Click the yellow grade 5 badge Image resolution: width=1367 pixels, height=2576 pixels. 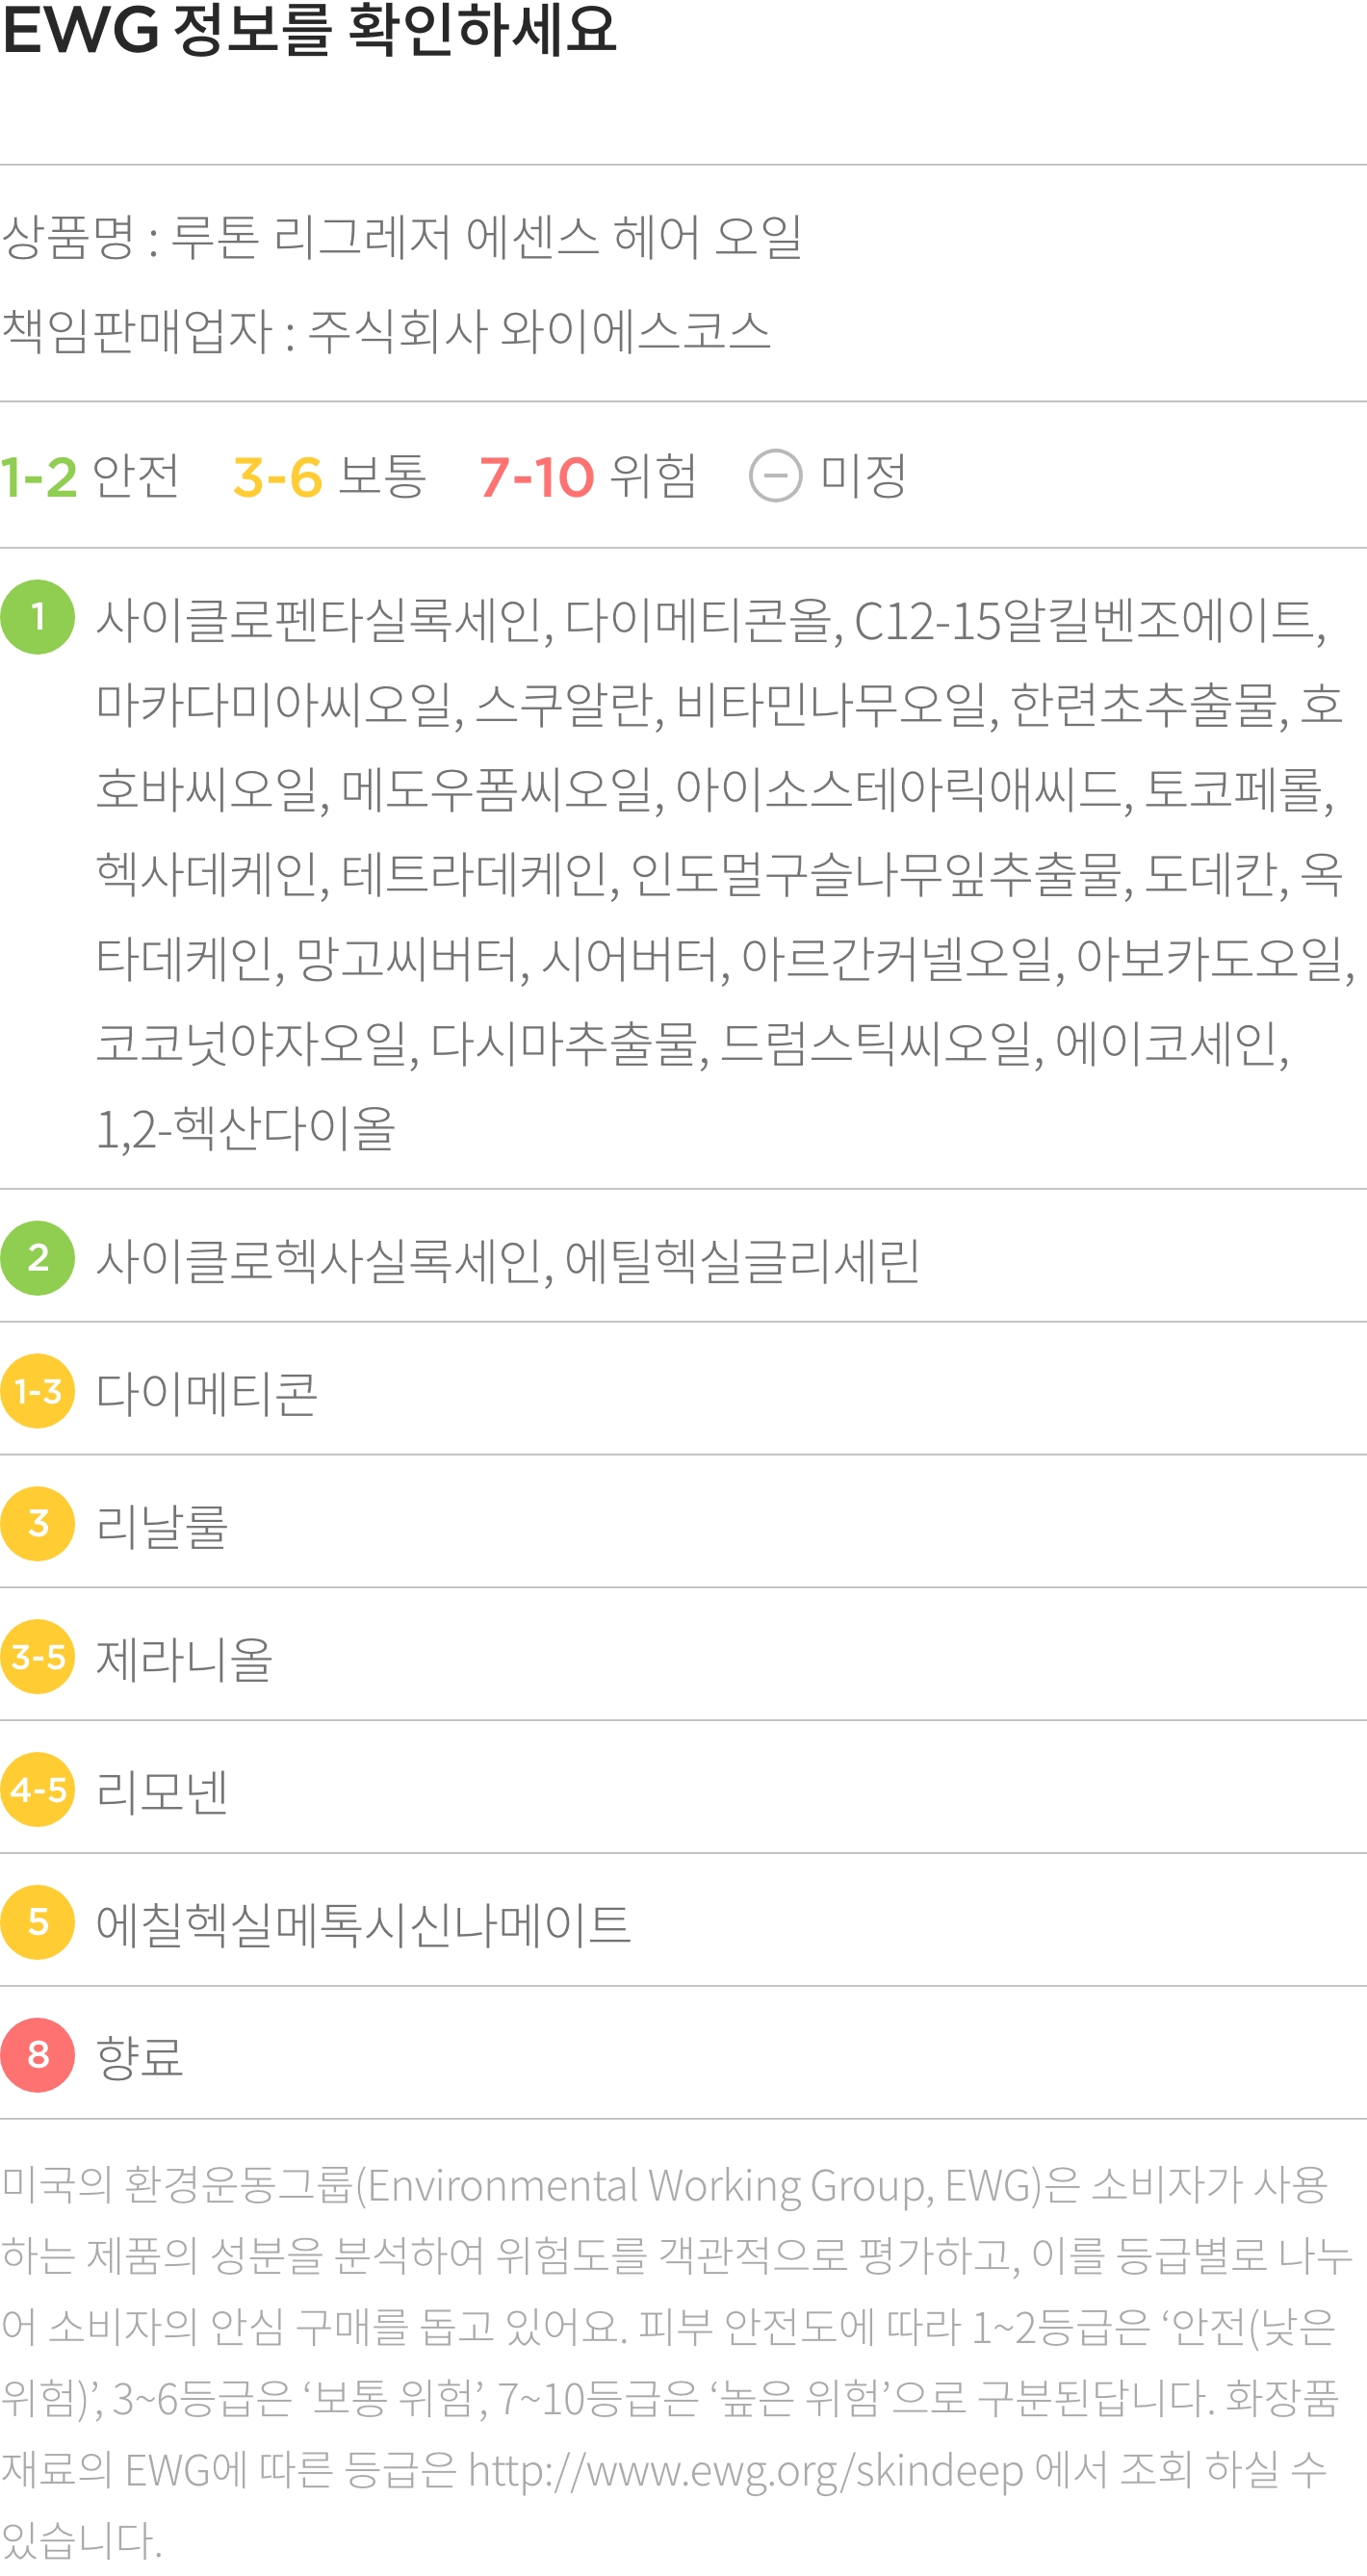coord(37,1922)
